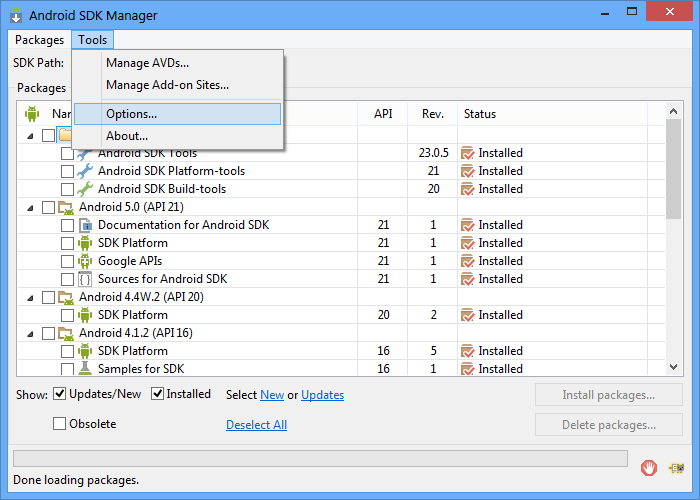The width and height of the screenshot is (700, 500).
Task: Check the Google APIs checkbox
Action: coord(67,261)
